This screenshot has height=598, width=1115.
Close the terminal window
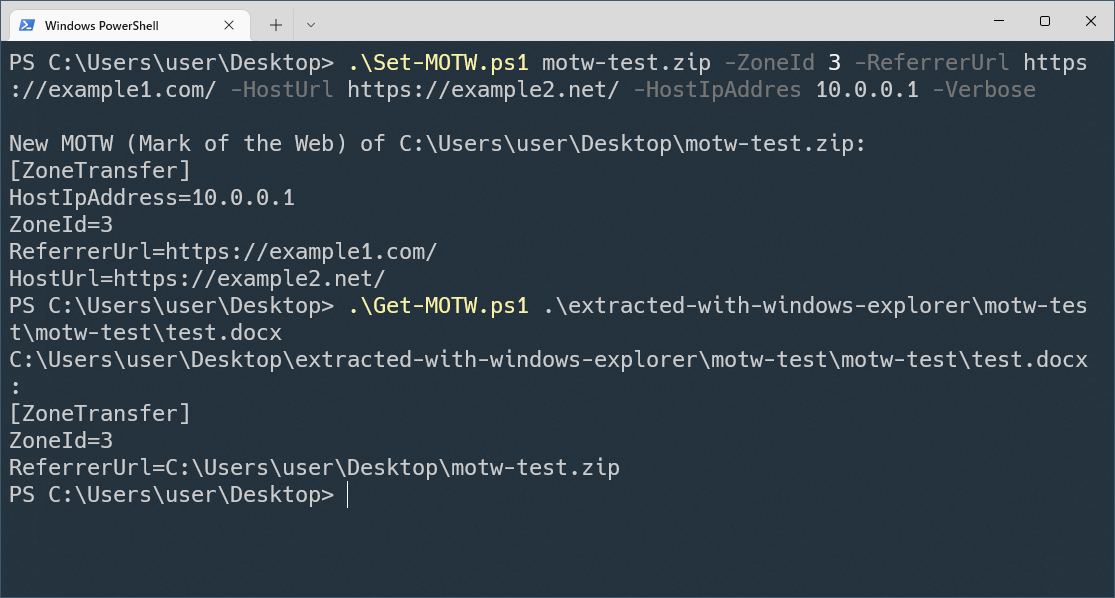click(1091, 21)
